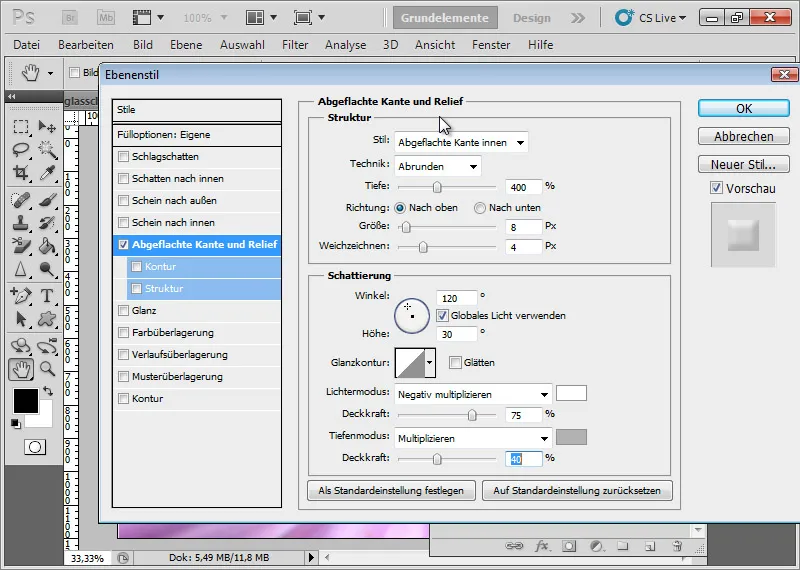The width and height of the screenshot is (800, 570).
Task: Click the OK button
Action: pos(743,109)
